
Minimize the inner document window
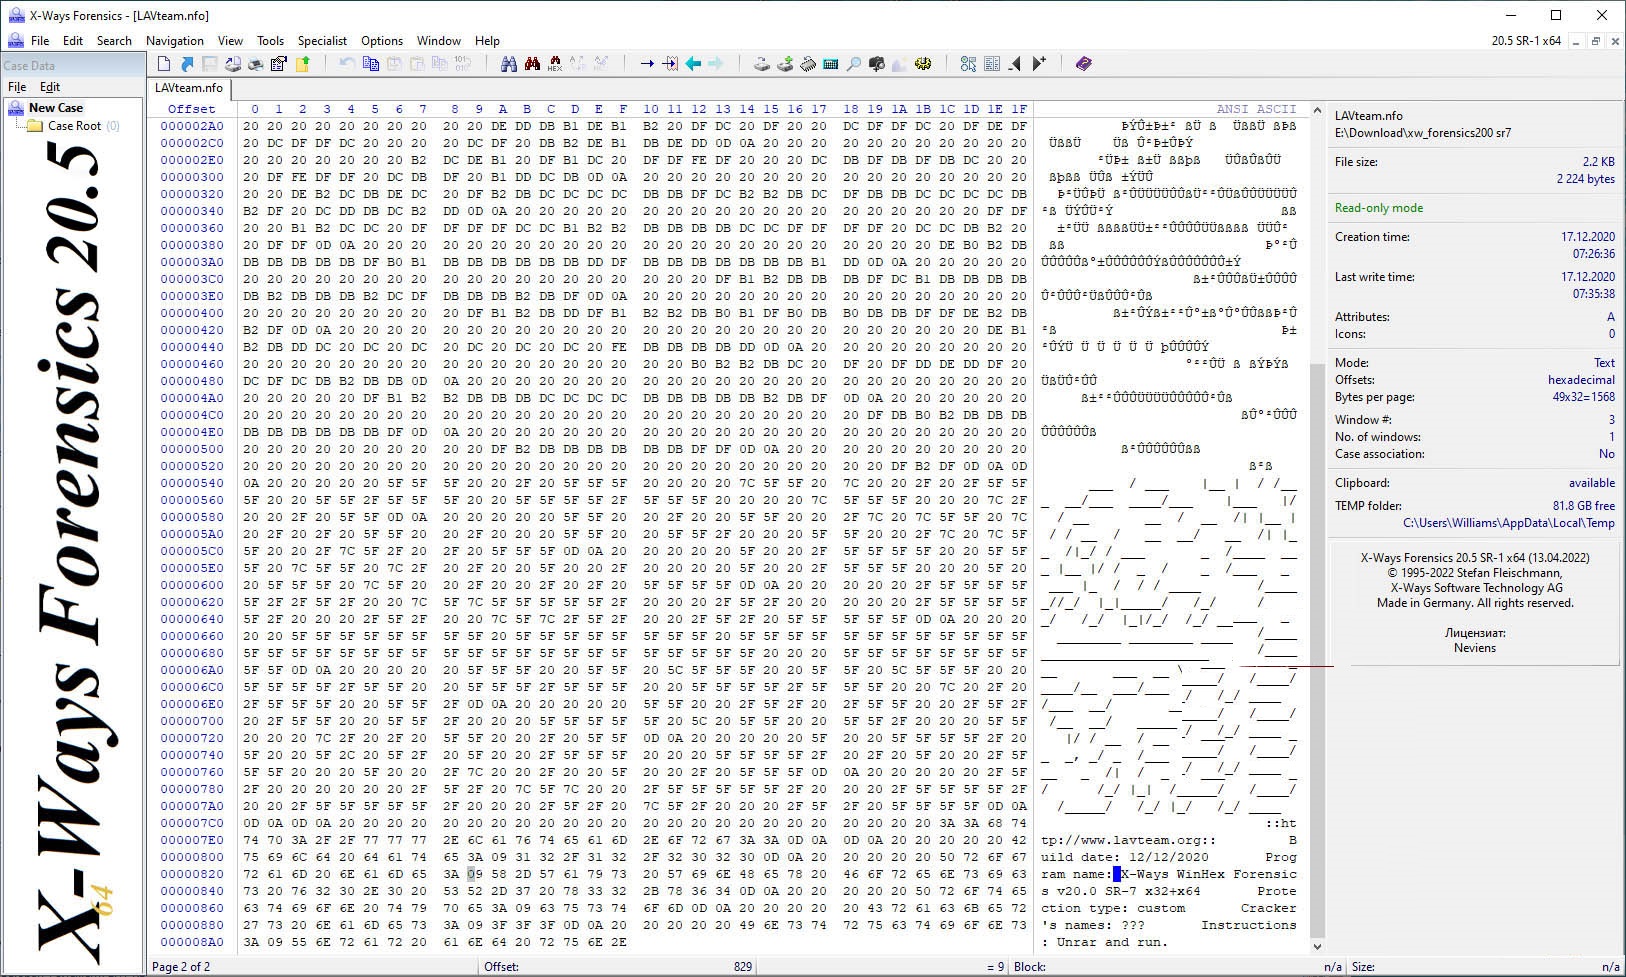pos(1576,41)
